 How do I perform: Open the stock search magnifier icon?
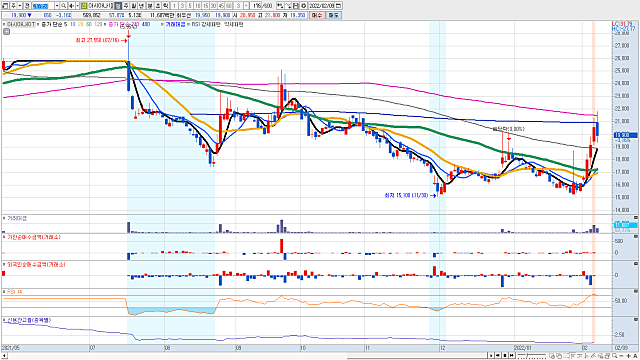64,6
